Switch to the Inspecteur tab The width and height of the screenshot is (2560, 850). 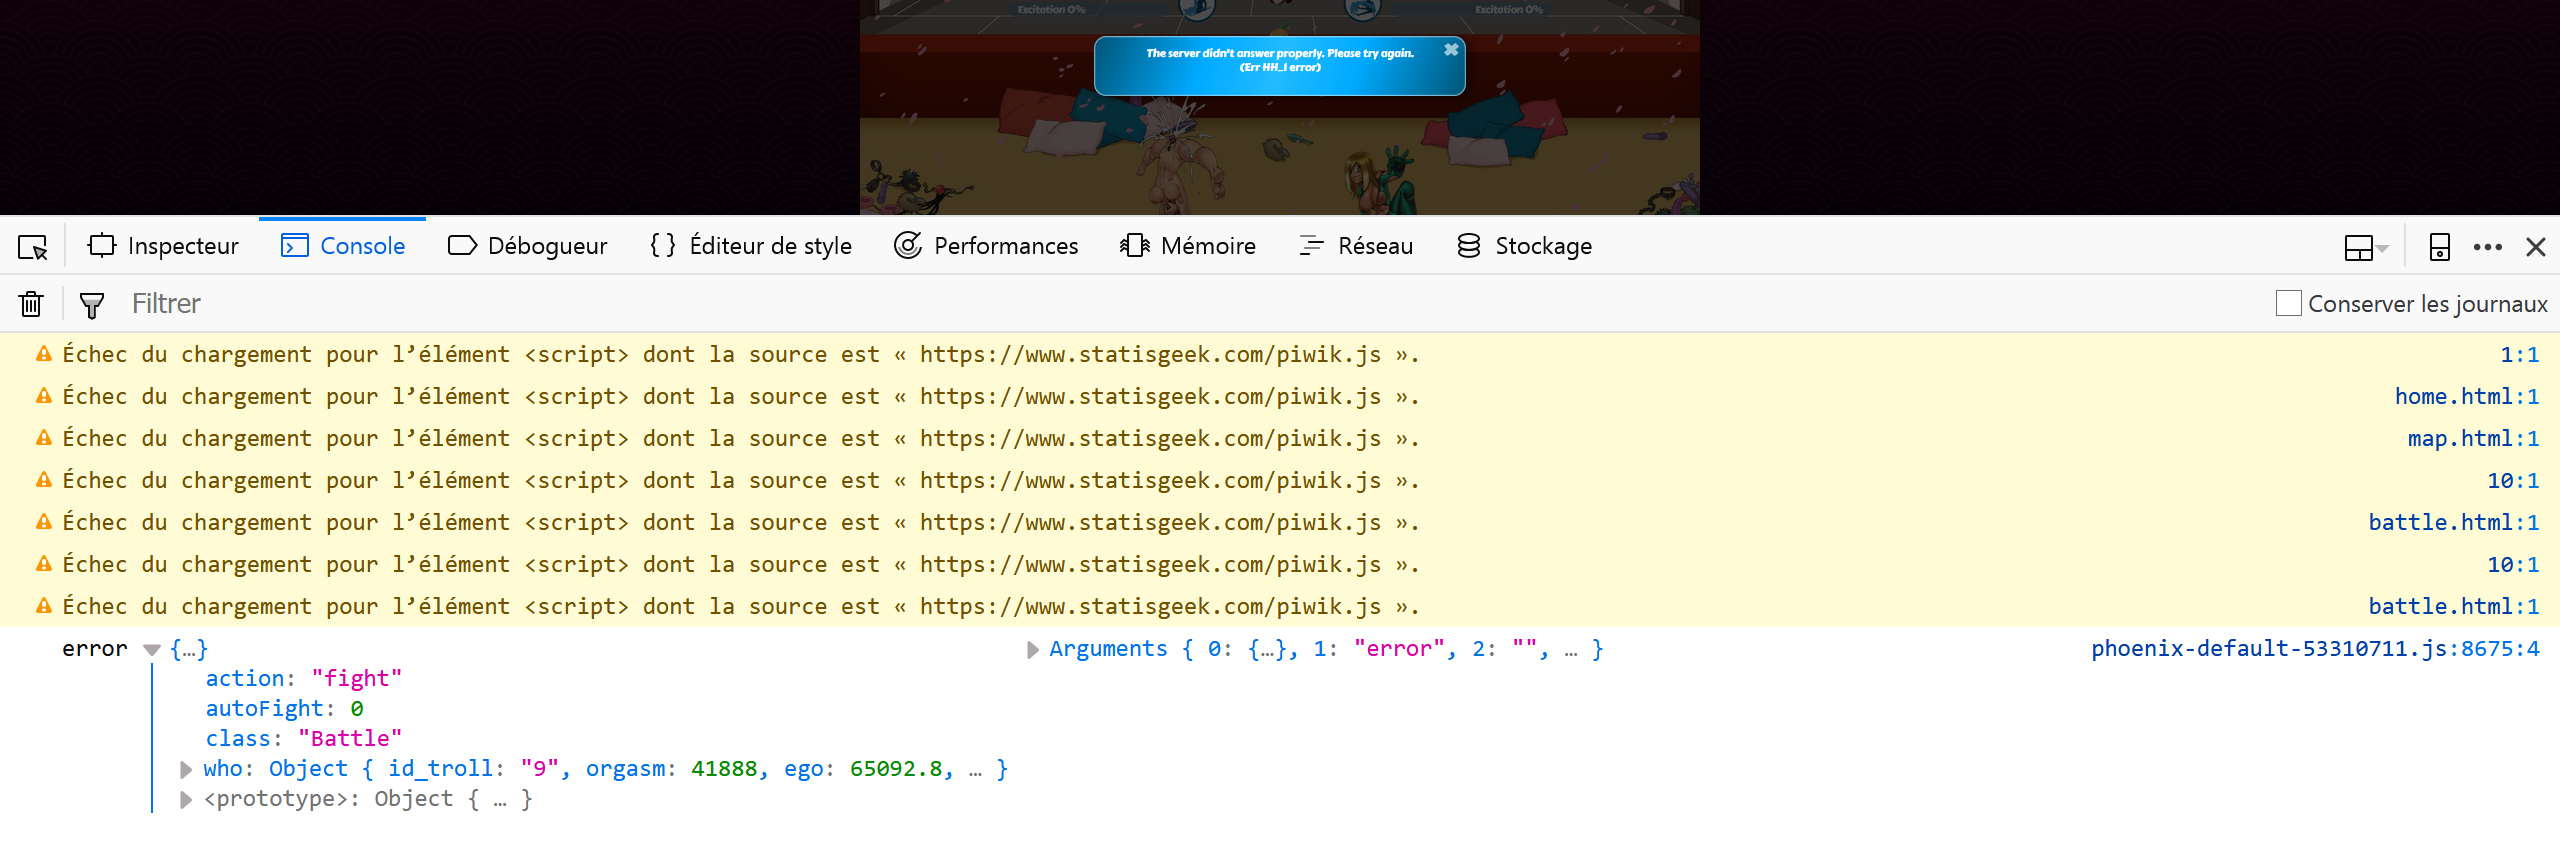tap(164, 246)
